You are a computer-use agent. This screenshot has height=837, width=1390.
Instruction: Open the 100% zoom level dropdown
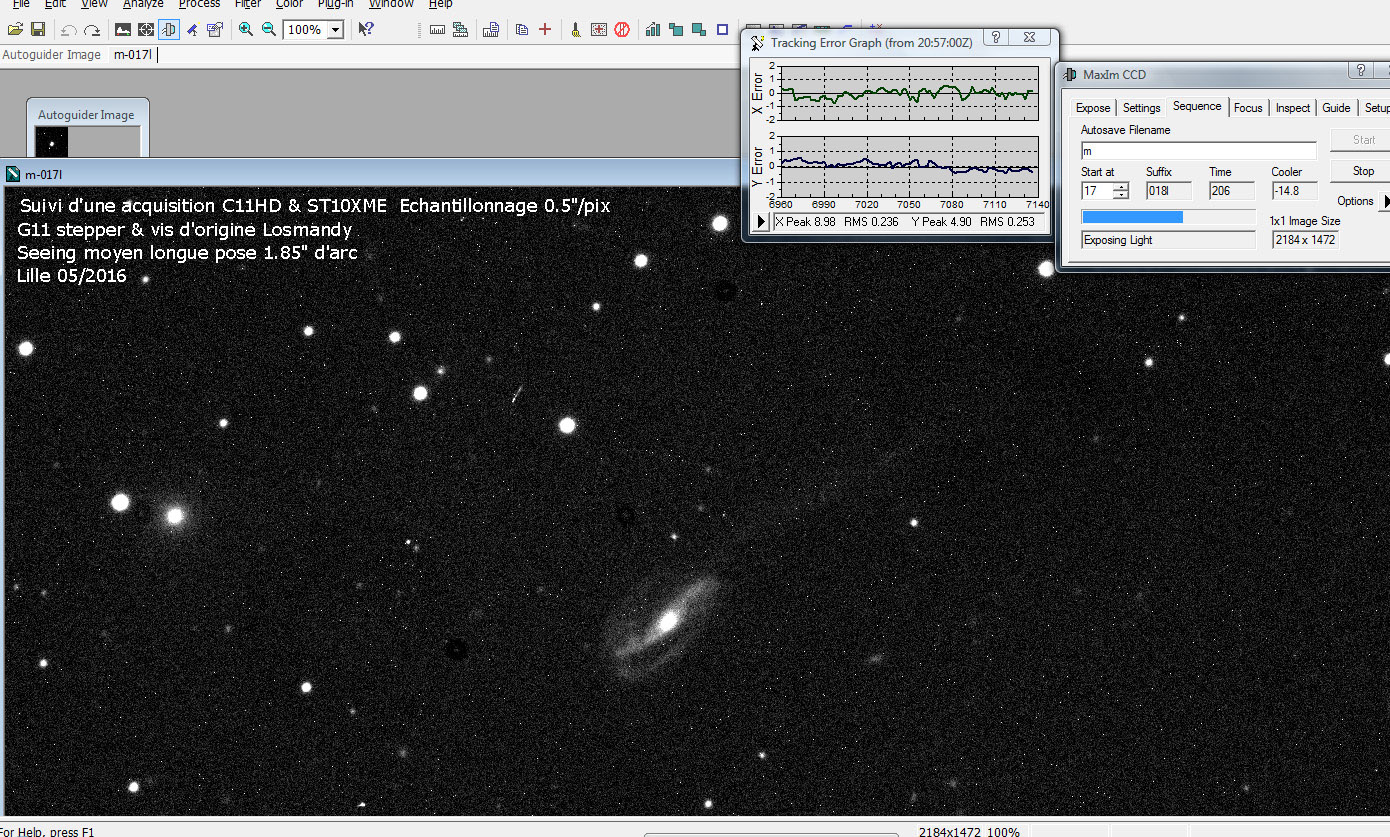(335, 30)
